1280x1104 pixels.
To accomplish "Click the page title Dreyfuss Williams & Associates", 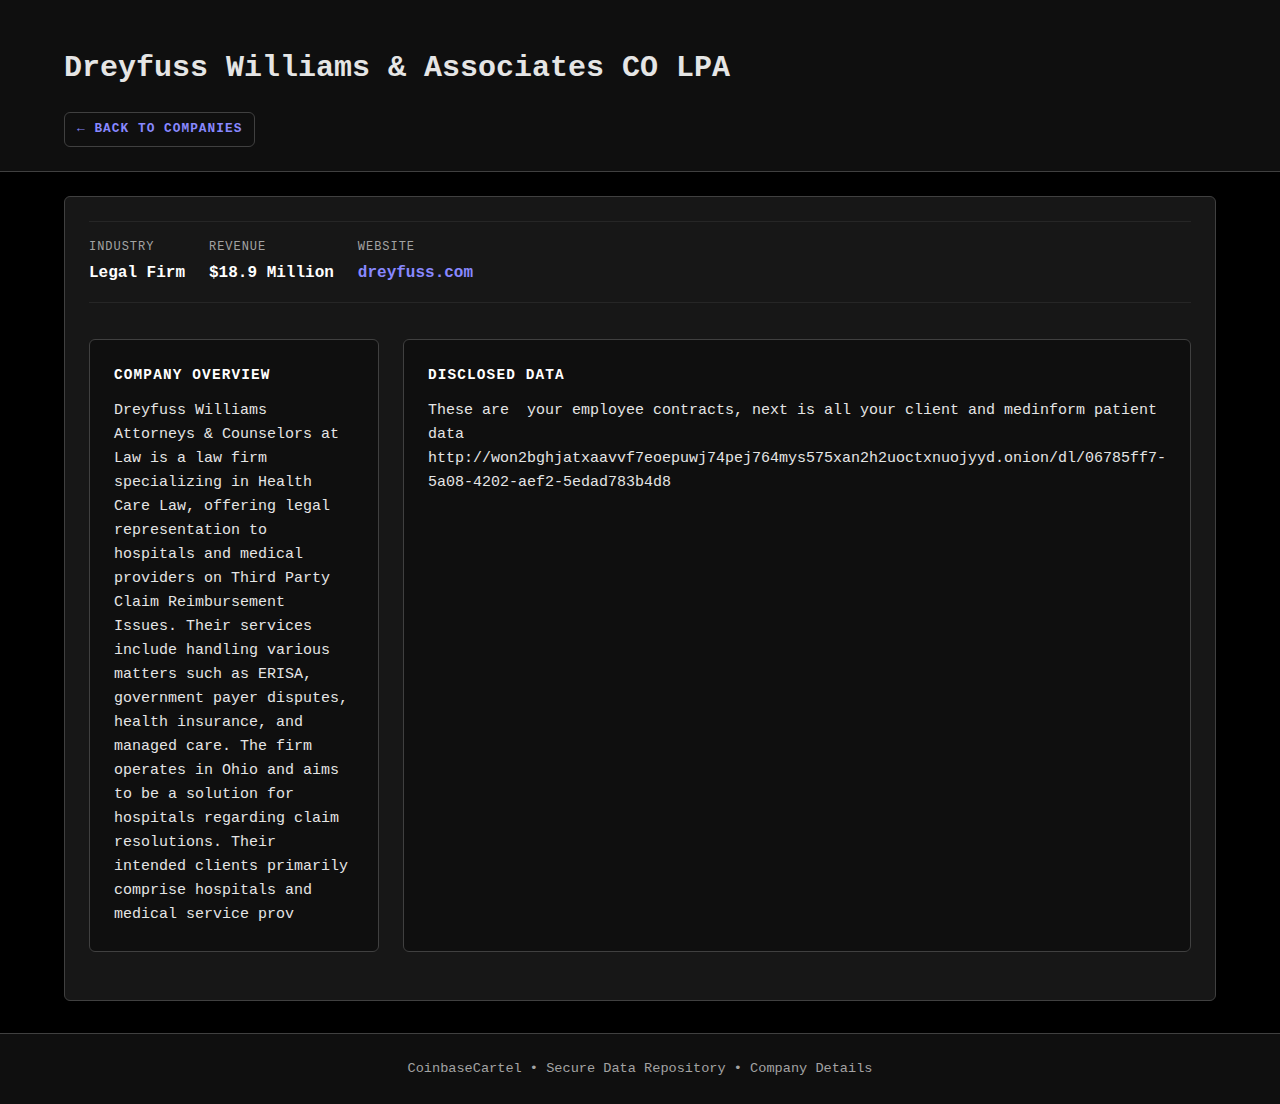I will 397,67.
